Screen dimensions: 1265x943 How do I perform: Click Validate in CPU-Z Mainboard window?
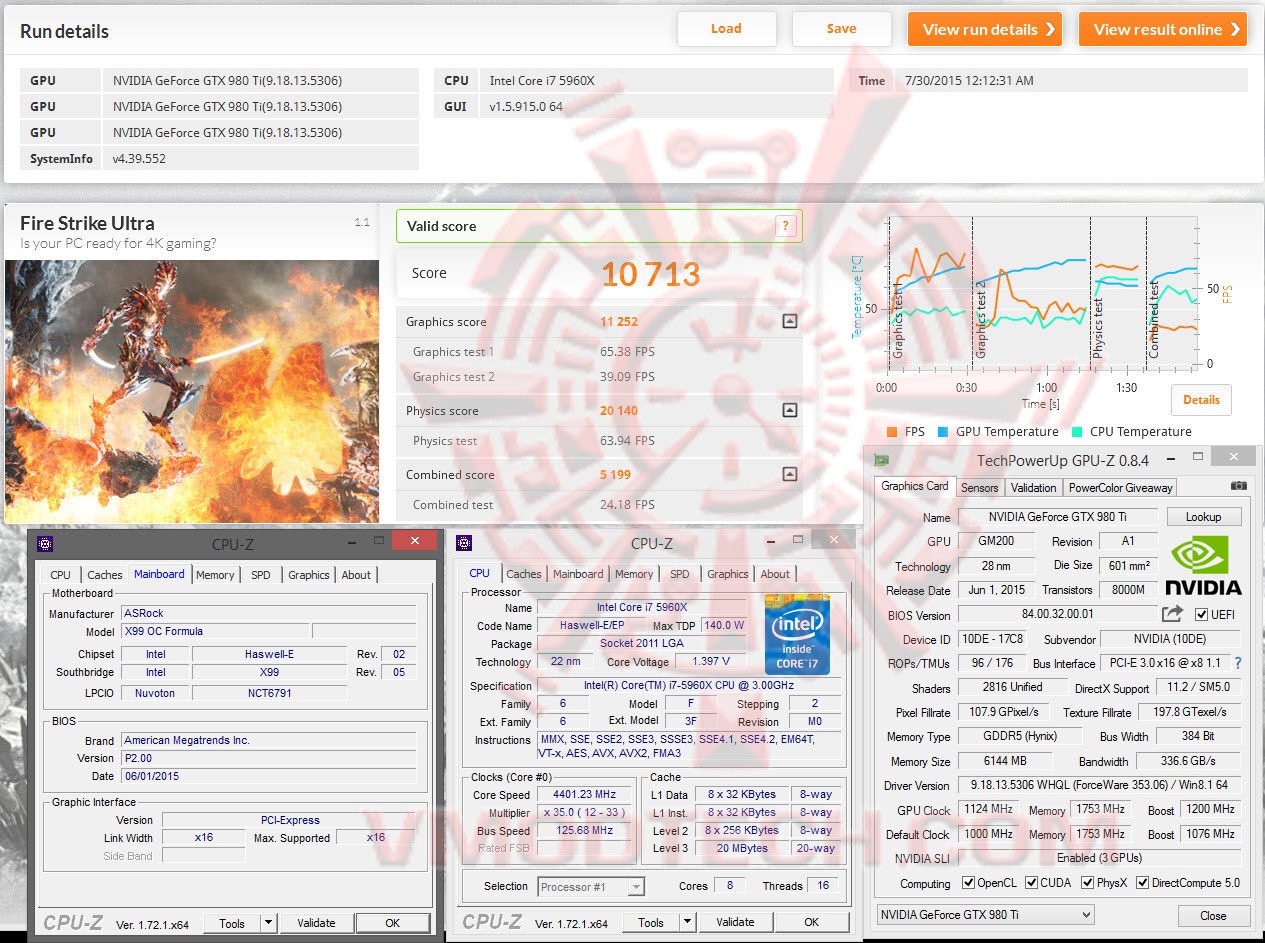pyautogui.click(x=316, y=923)
